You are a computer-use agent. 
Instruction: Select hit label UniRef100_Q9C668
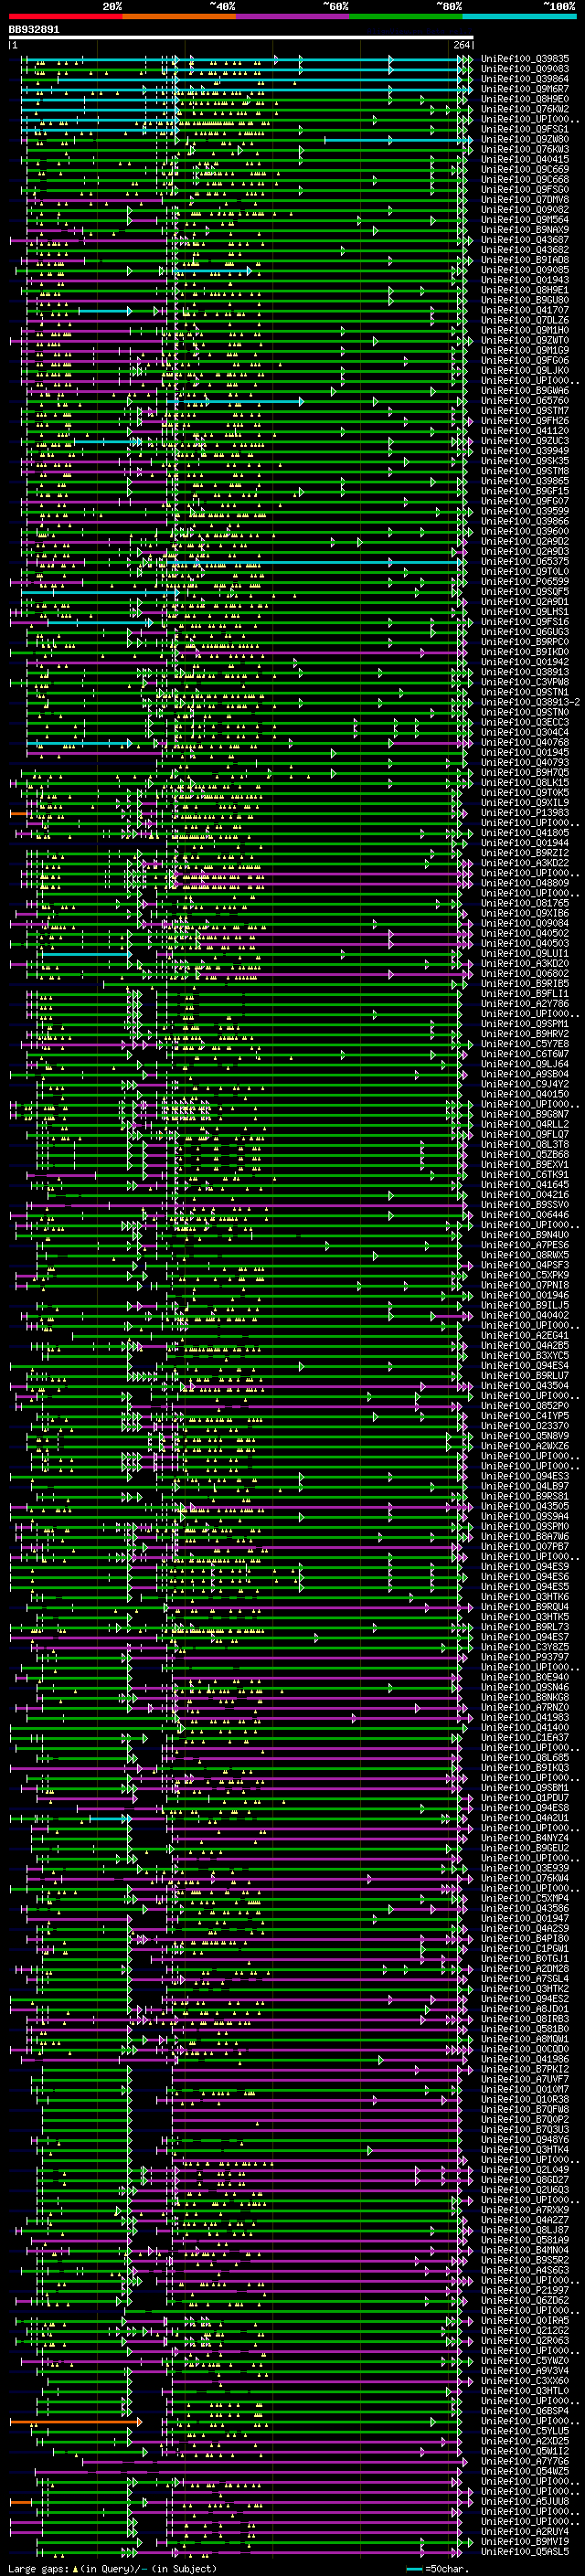525,180
